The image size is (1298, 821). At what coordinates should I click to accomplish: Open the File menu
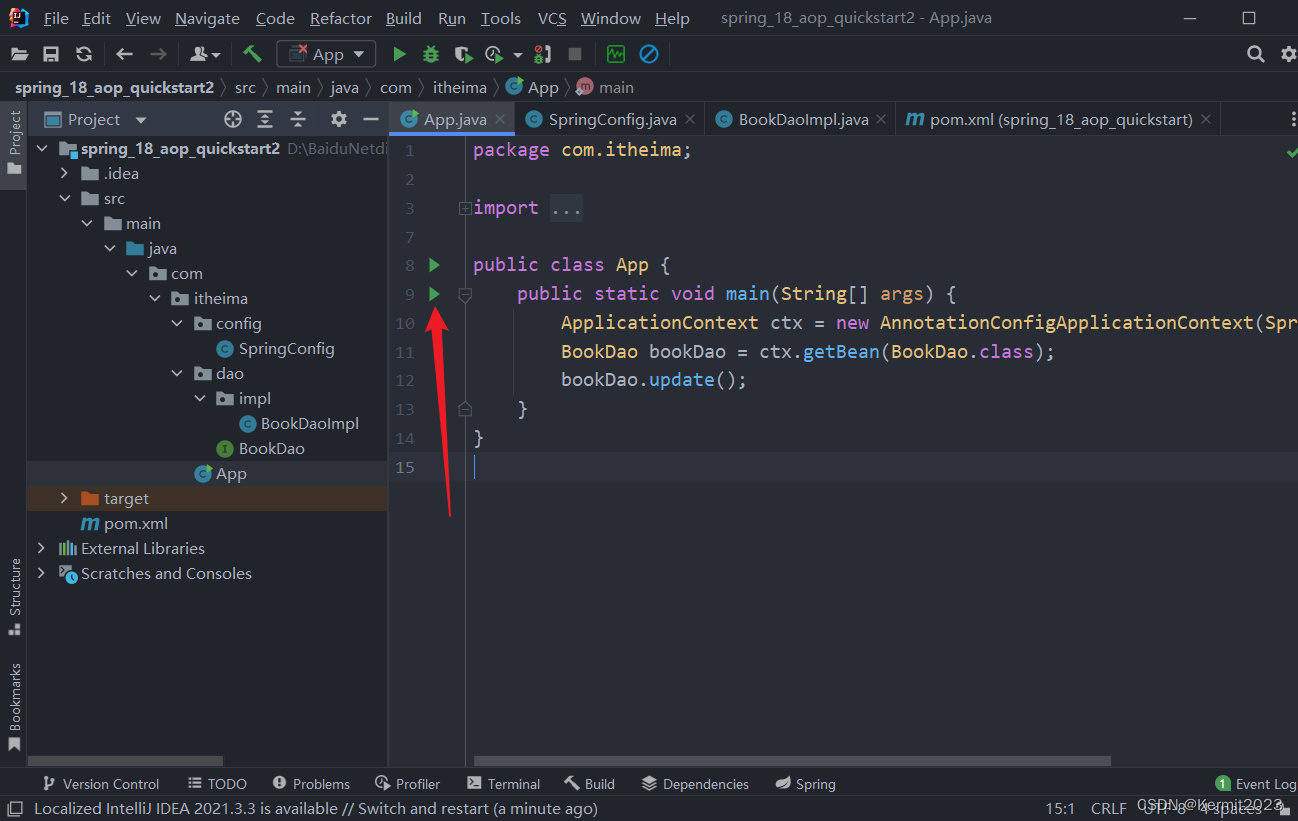click(x=56, y=18)
